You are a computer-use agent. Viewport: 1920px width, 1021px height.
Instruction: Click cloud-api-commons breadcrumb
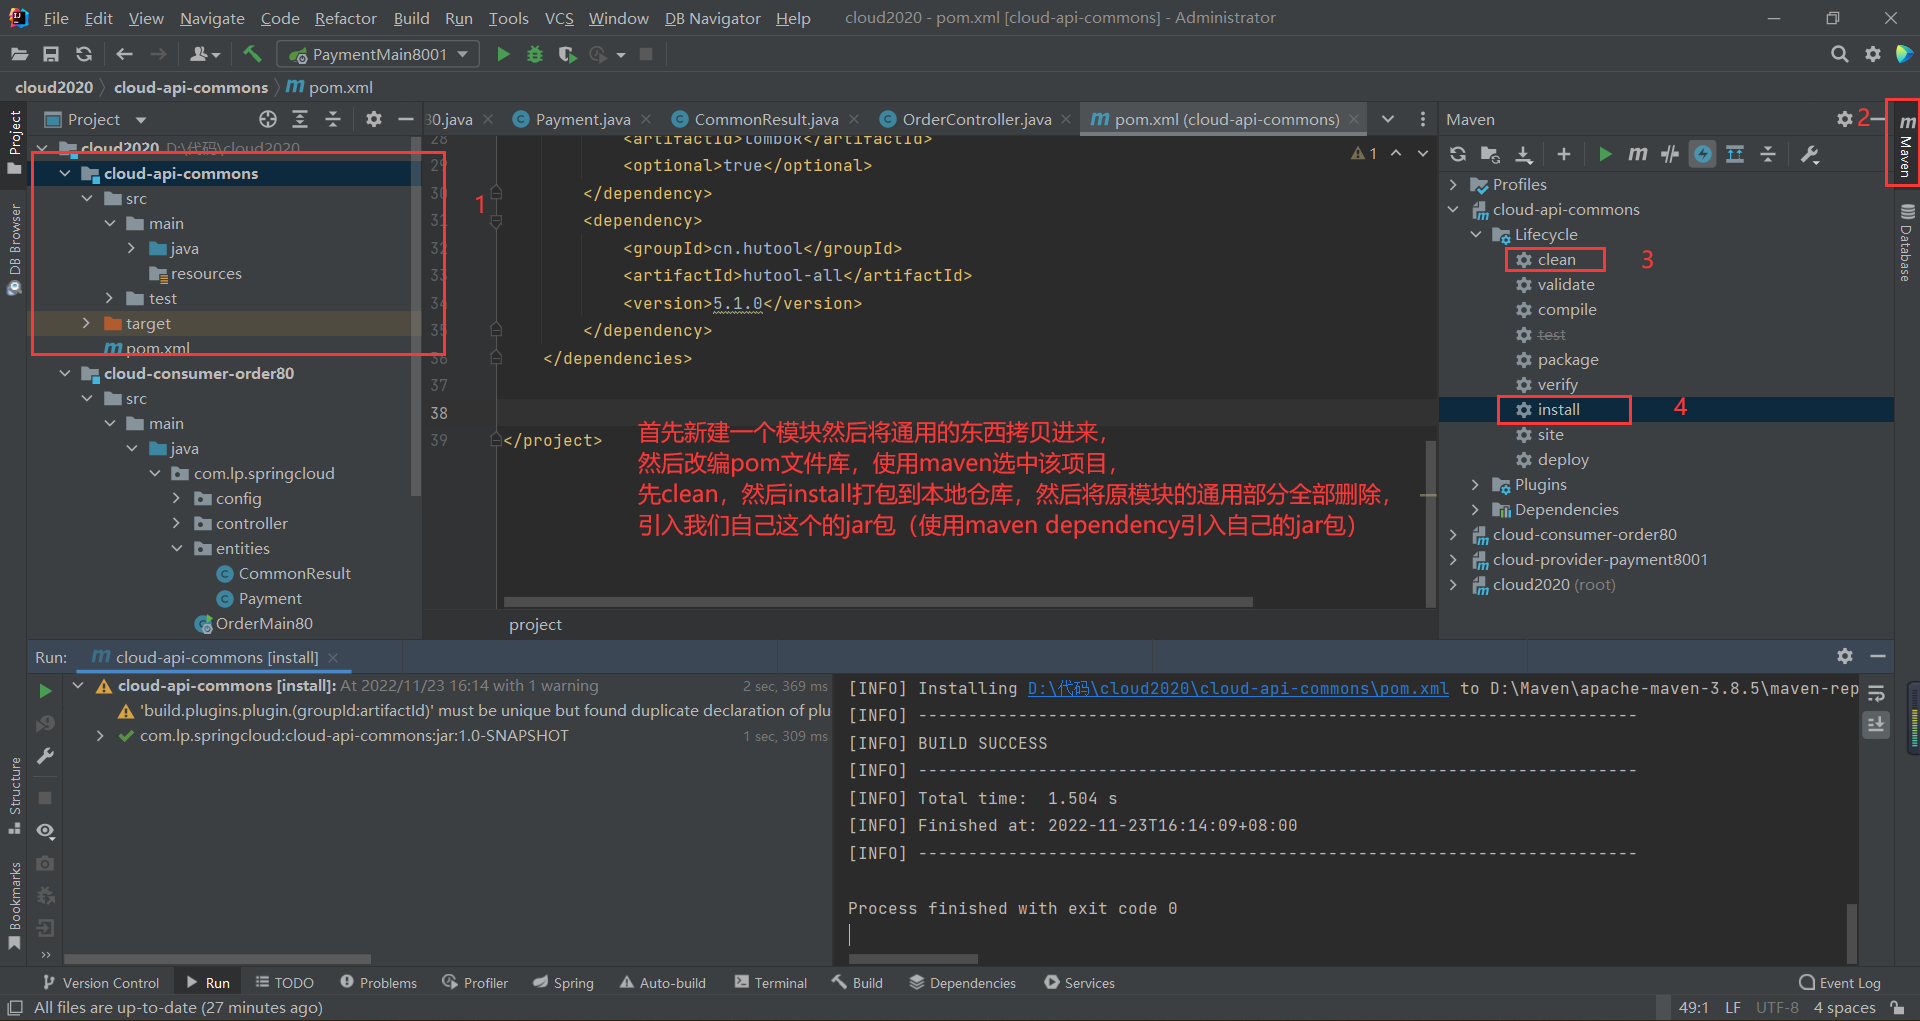pyautogui.click(x=191, y=88)
